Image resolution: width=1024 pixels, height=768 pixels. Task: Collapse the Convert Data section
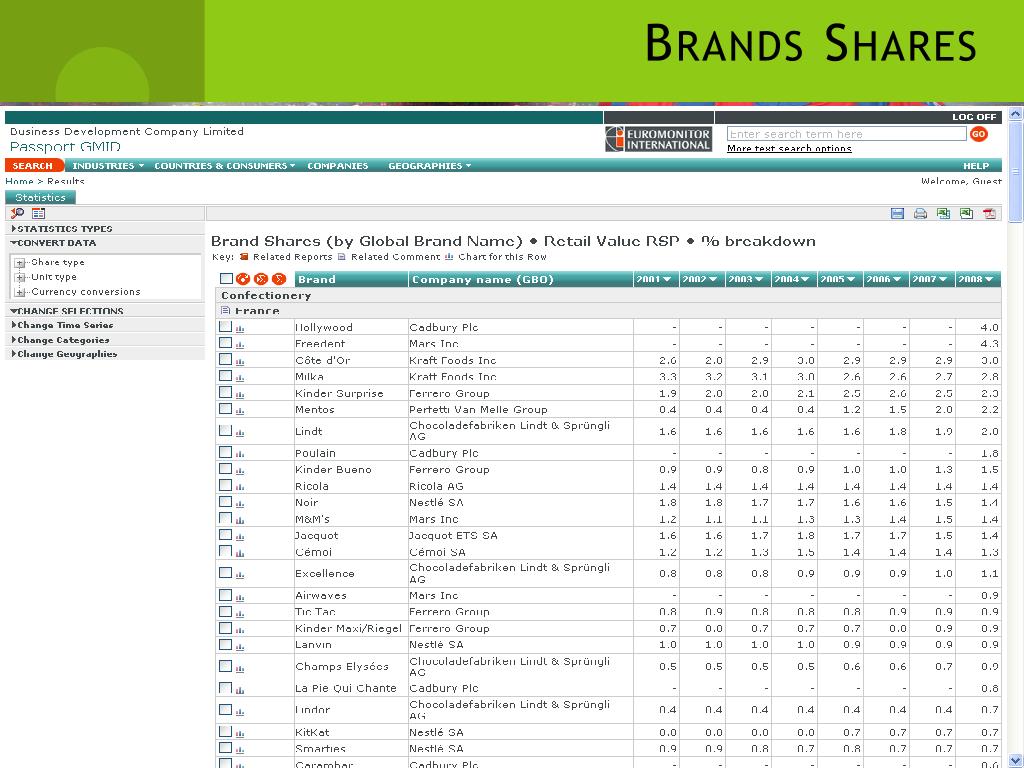54,243
